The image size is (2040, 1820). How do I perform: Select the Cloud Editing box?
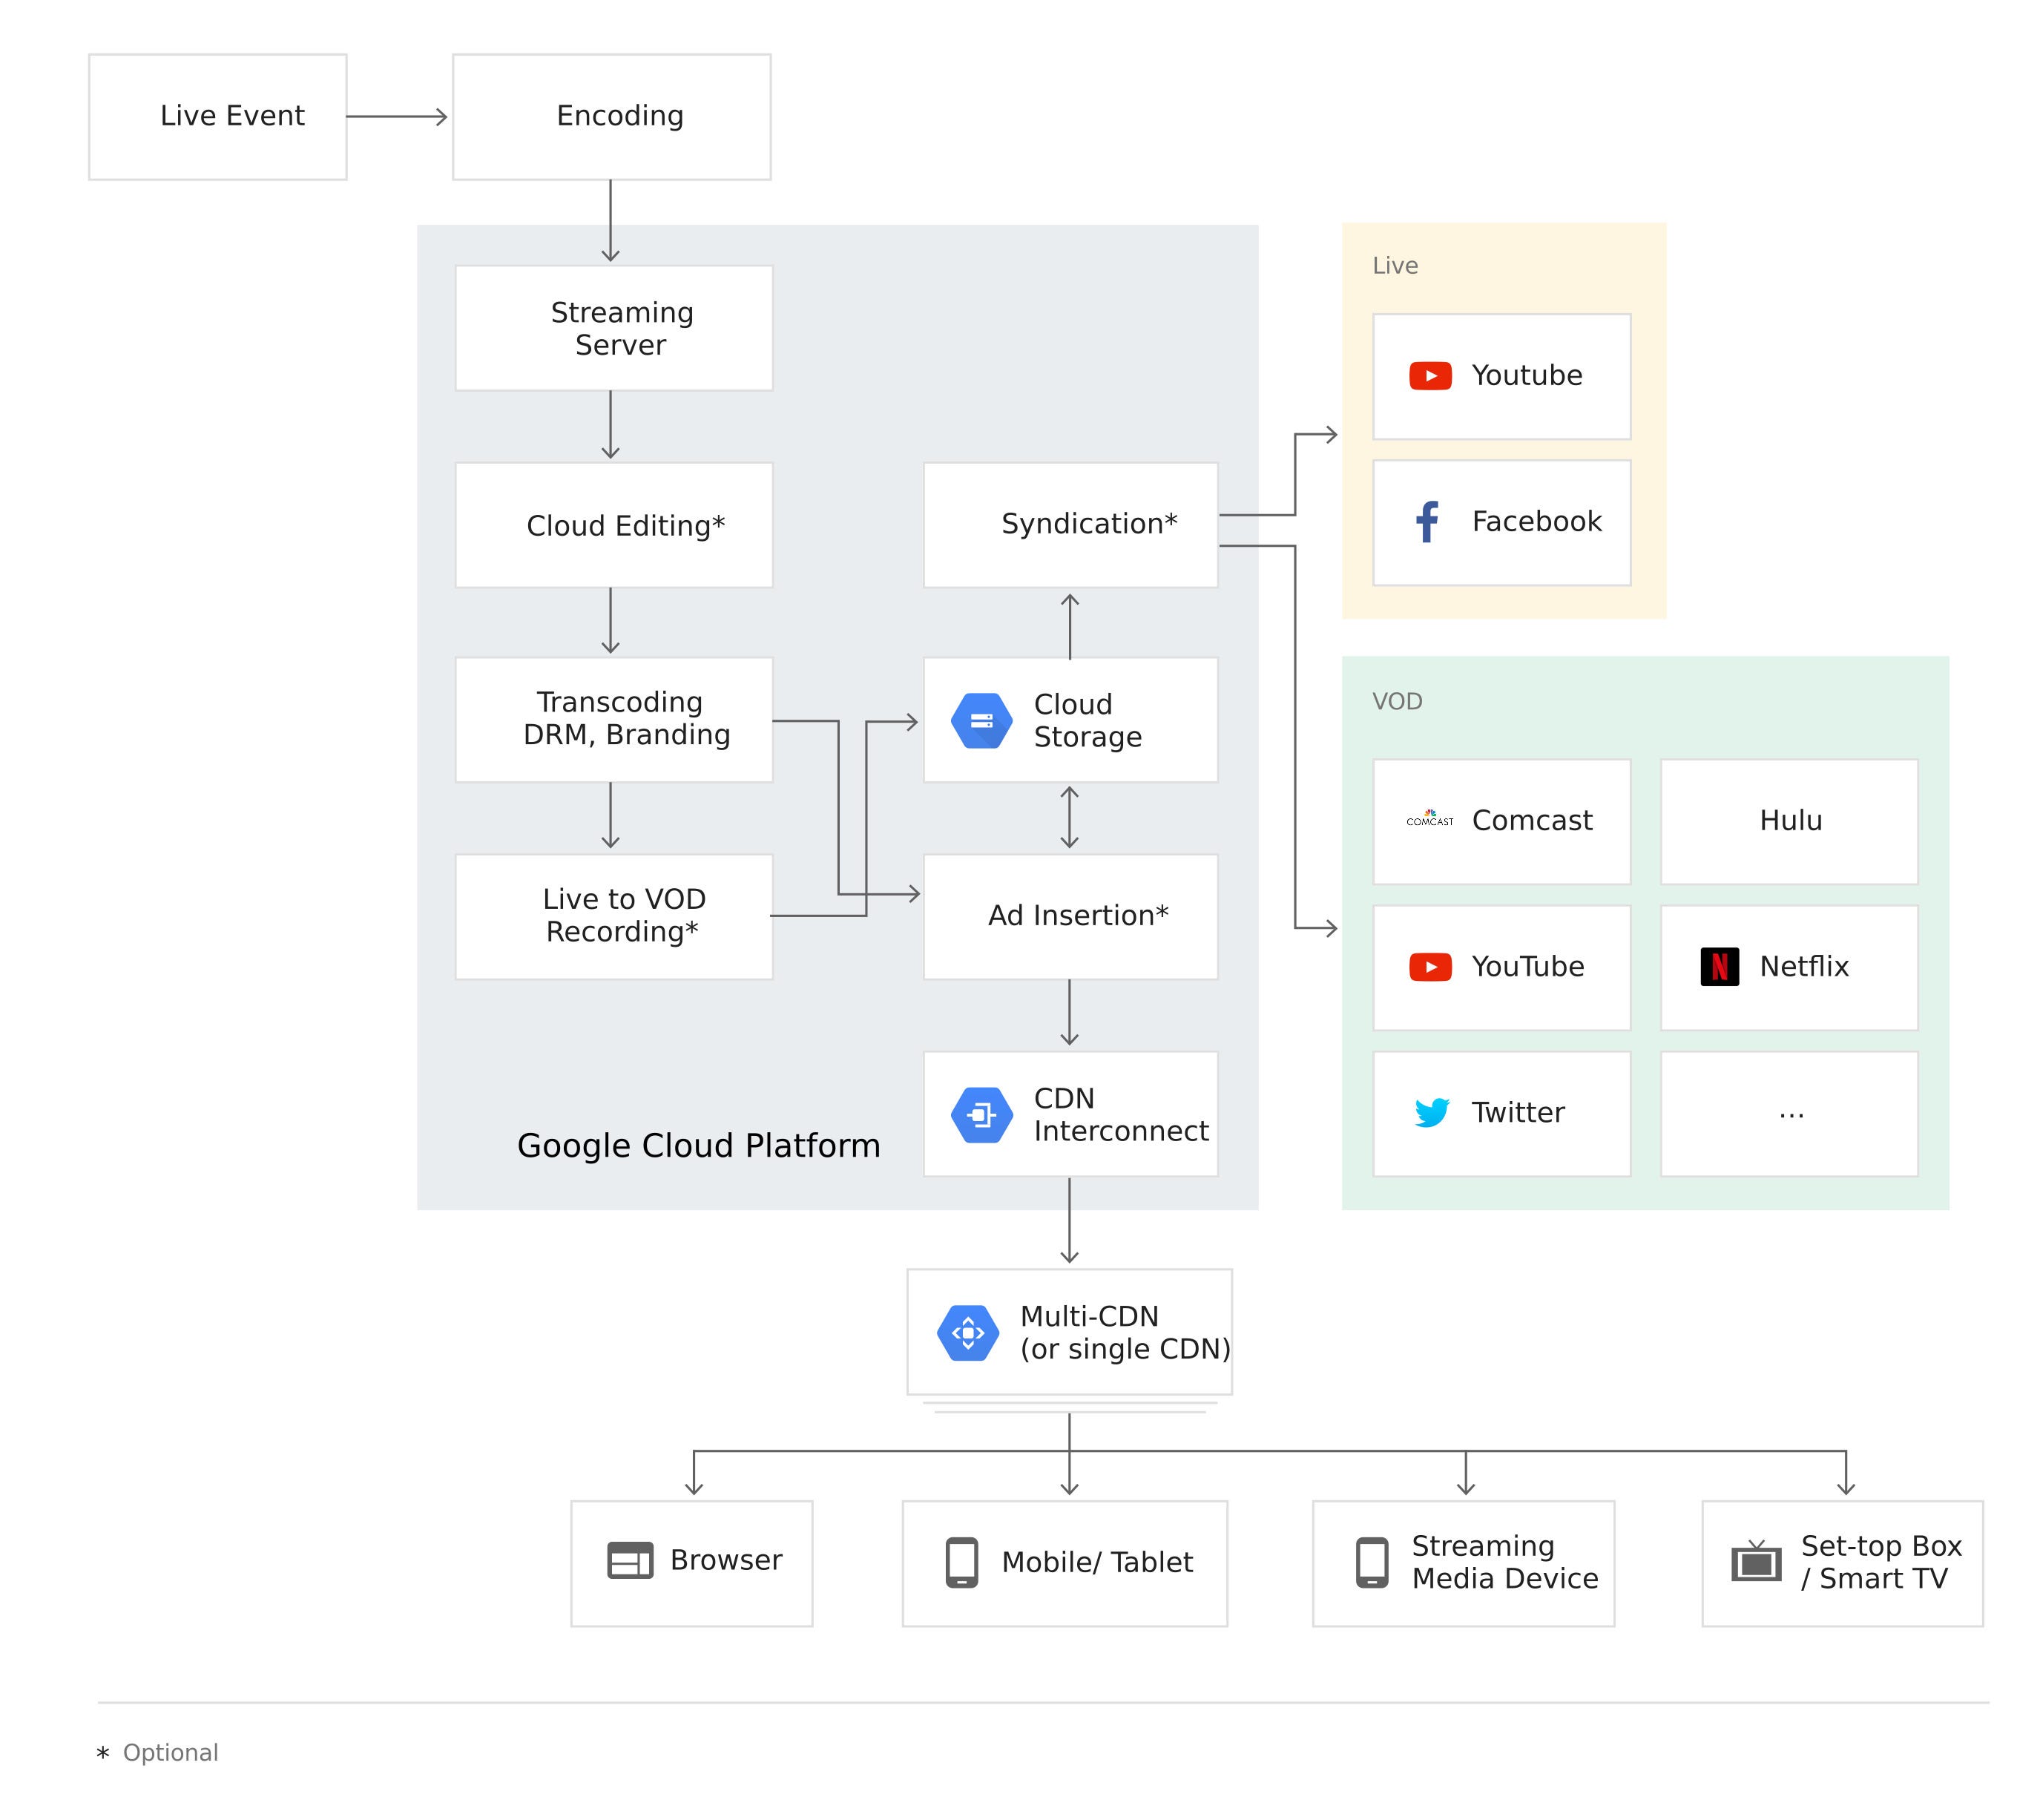tap(614, 525)
